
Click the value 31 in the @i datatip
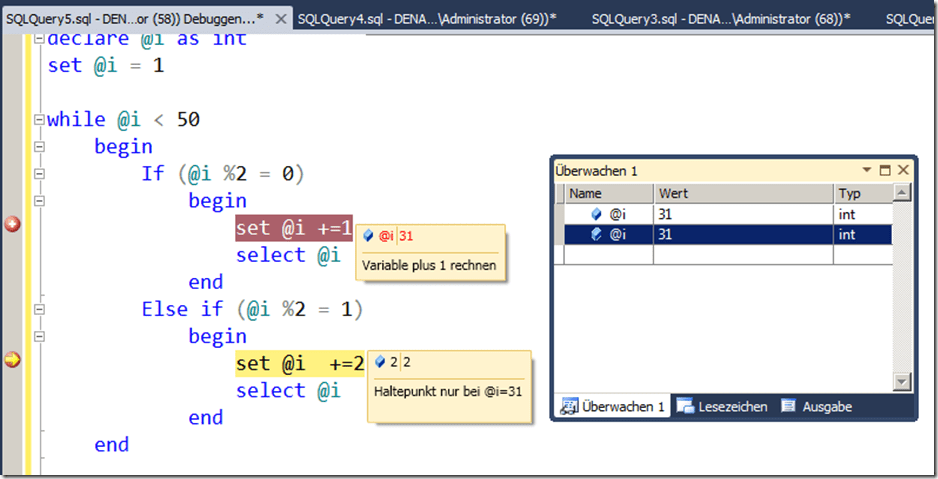pyautogui.click(x=406, y=236)
